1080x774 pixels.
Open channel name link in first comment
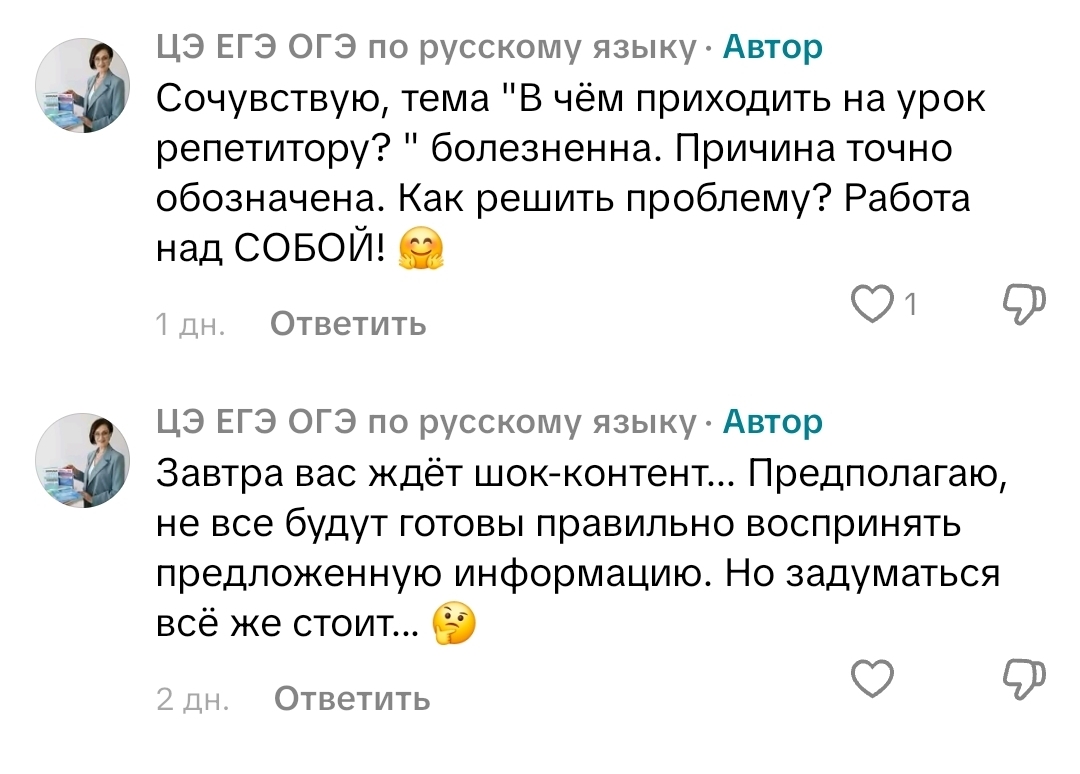[426, 47]
